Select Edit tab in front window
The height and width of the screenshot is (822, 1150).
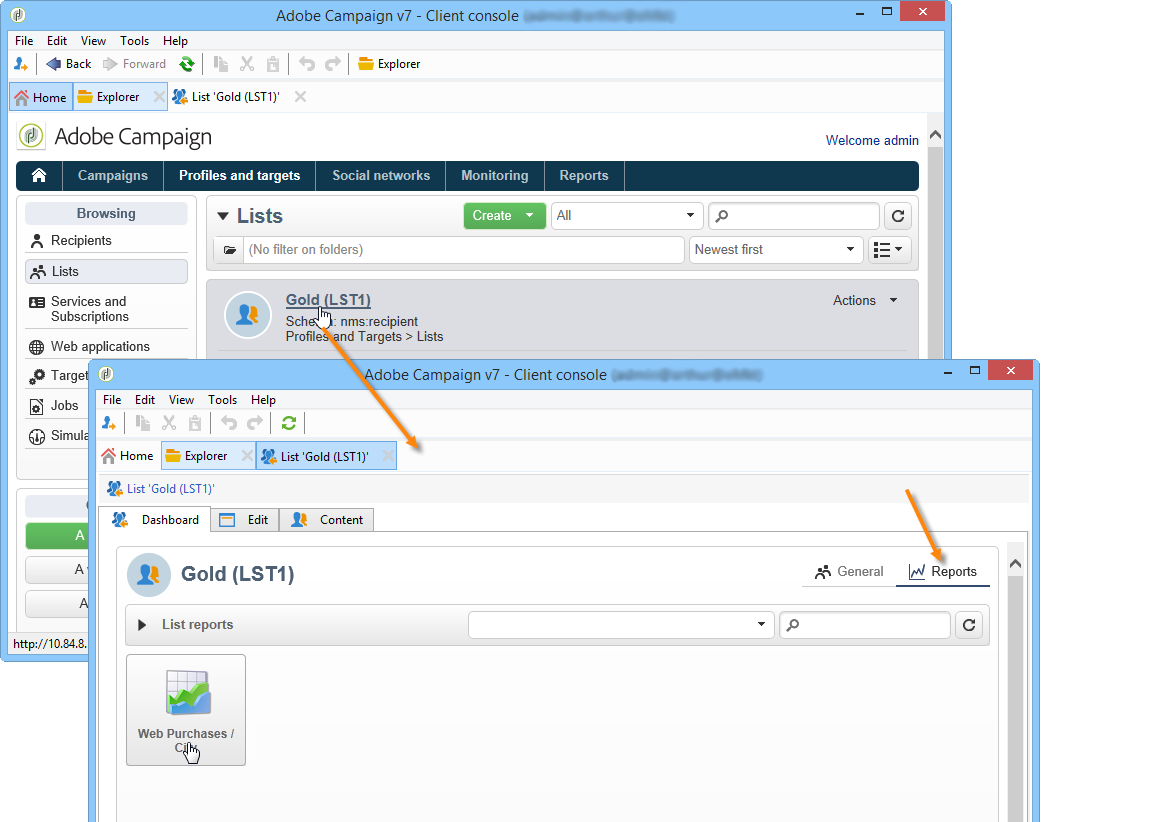pyautogui.click(x=245, y=520)
